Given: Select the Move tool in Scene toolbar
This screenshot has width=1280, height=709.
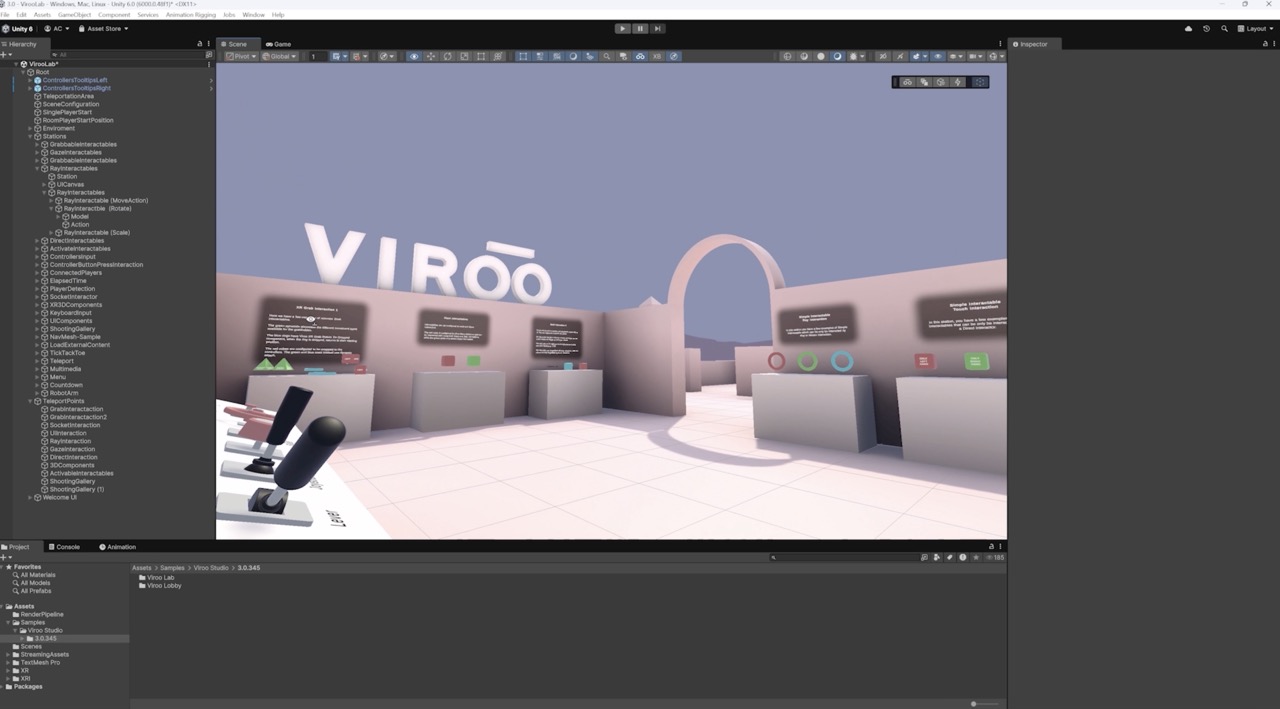Looking at the screenshot, I should pyautogui.click(x=431, y=56).
